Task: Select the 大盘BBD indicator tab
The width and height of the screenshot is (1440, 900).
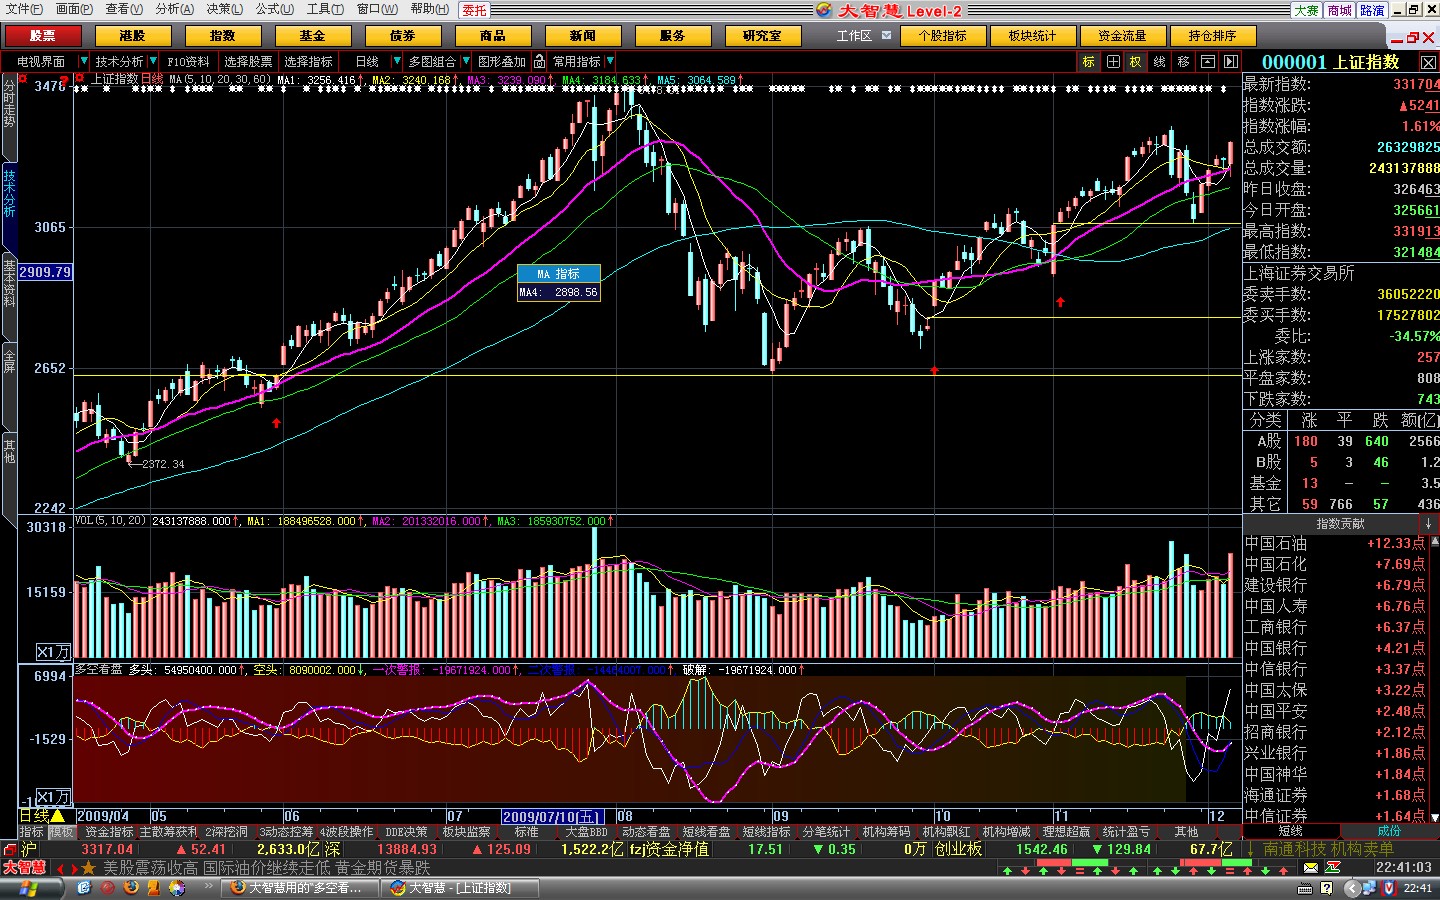Action: 586,832
